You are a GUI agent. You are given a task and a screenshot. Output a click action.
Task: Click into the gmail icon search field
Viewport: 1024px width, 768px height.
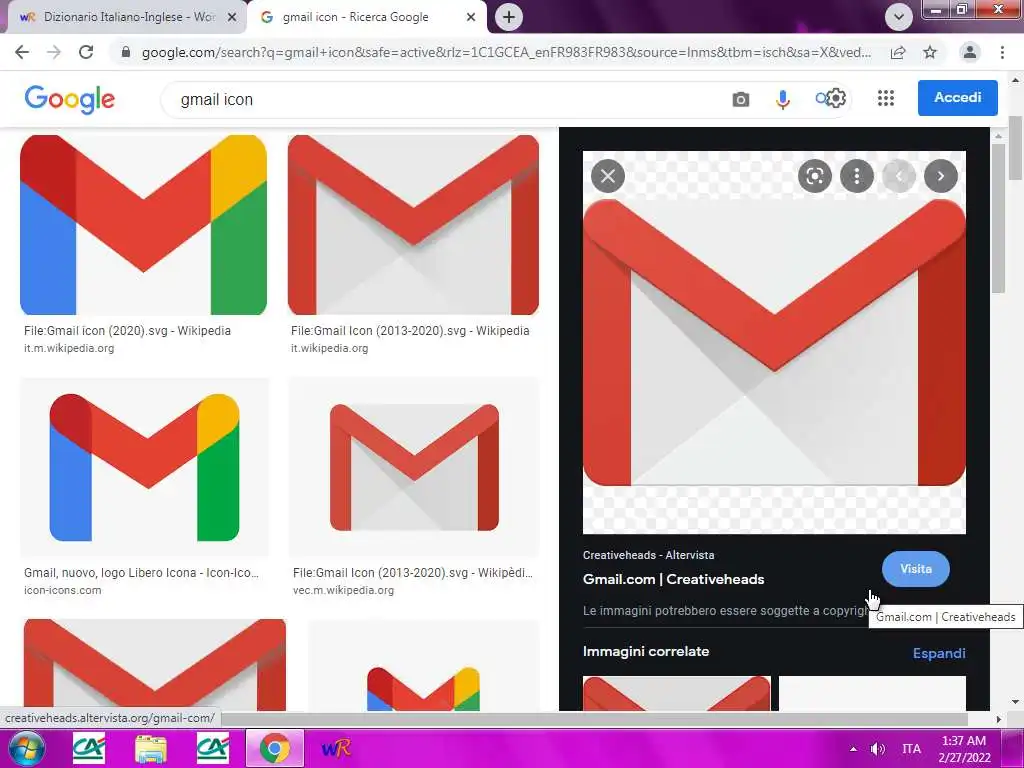point(444,99)
